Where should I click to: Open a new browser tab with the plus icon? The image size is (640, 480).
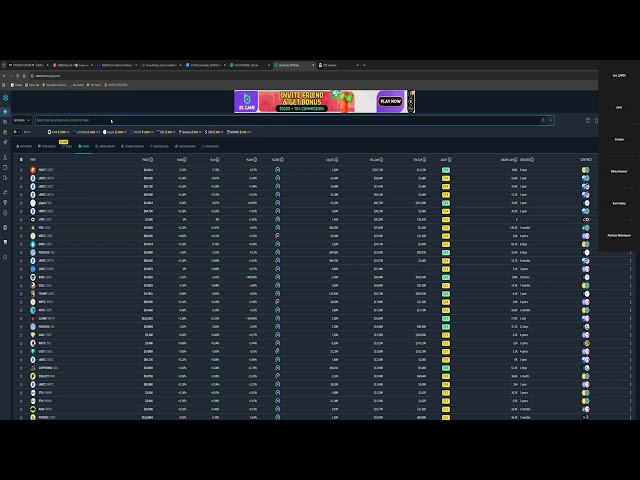tap(364, 65)
